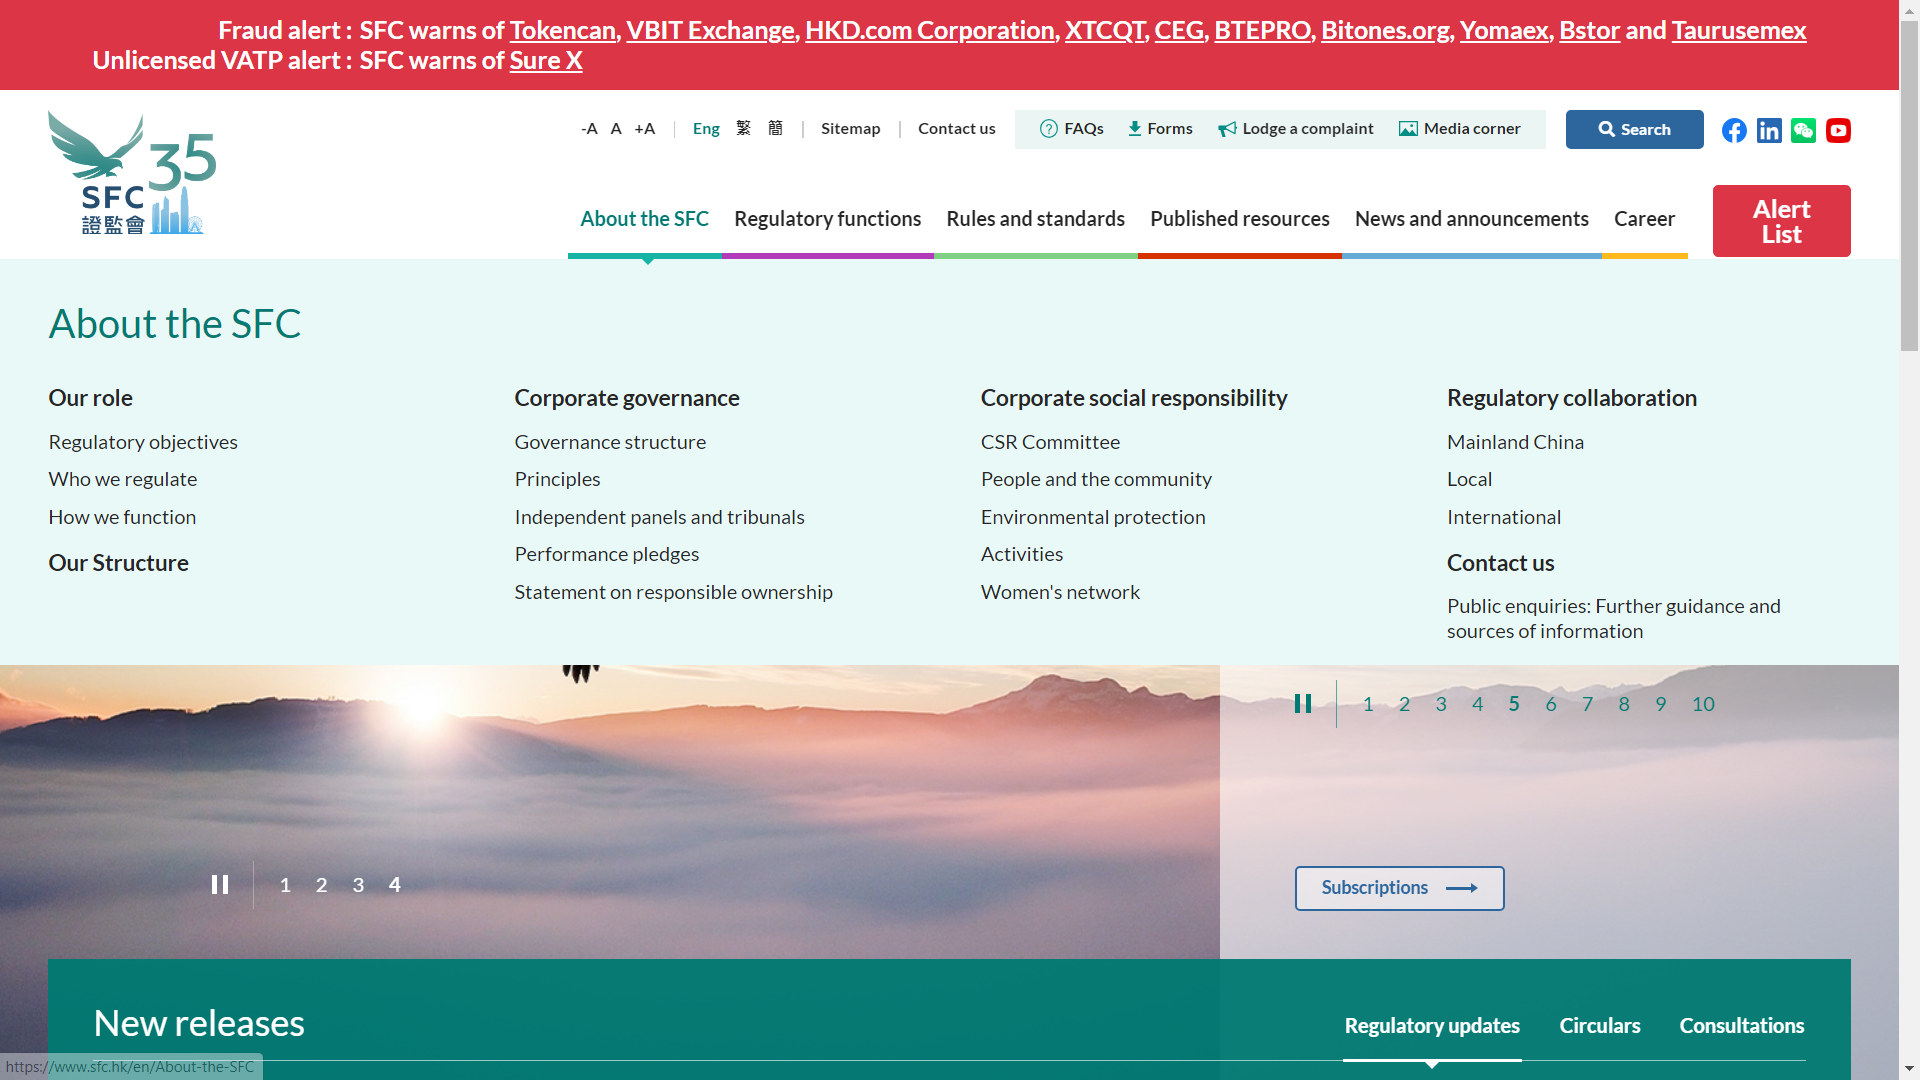Click the blue Search button
Screen dimensions: 1920x1080
pyautogui.click(x=1635, y=129)
